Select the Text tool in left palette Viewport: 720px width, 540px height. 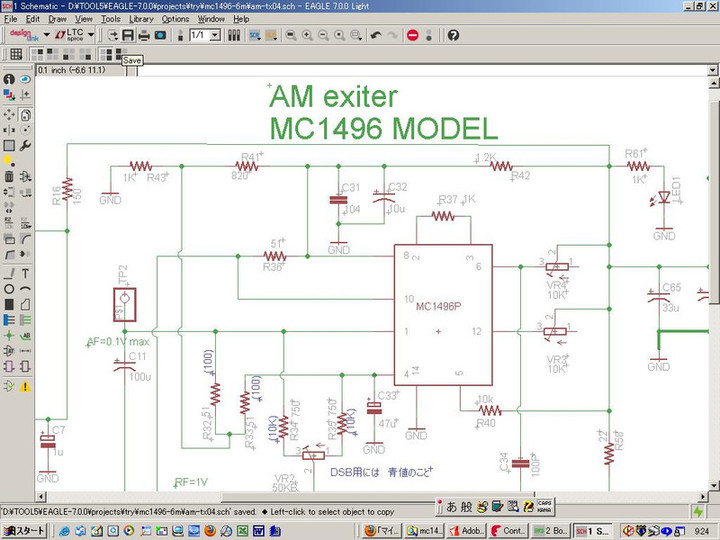[25, 273]
